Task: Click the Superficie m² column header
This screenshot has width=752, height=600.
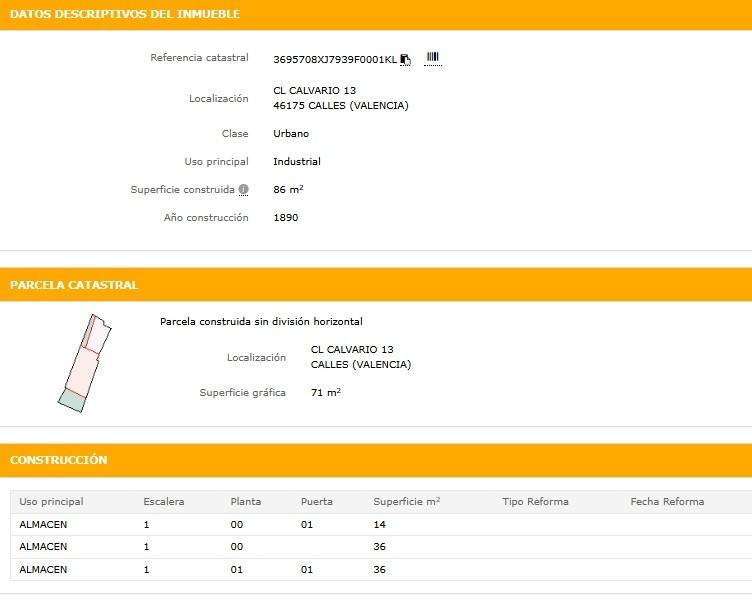Action: 406,502
